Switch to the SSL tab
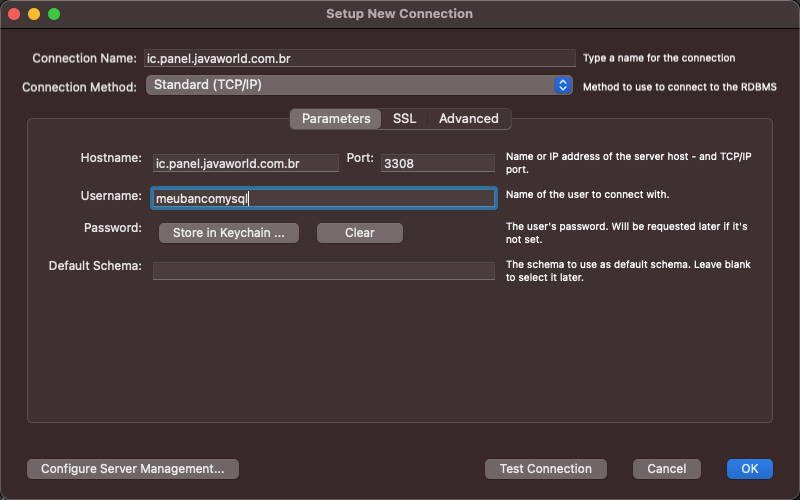Image resolution: width=800 pixels, height=500 pixels. tap(404, 119)
